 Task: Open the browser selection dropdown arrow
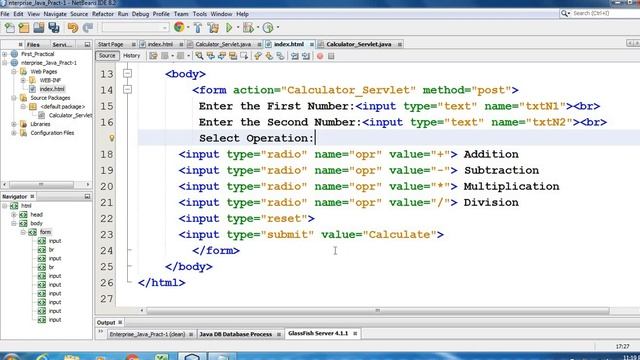(188, 27)
